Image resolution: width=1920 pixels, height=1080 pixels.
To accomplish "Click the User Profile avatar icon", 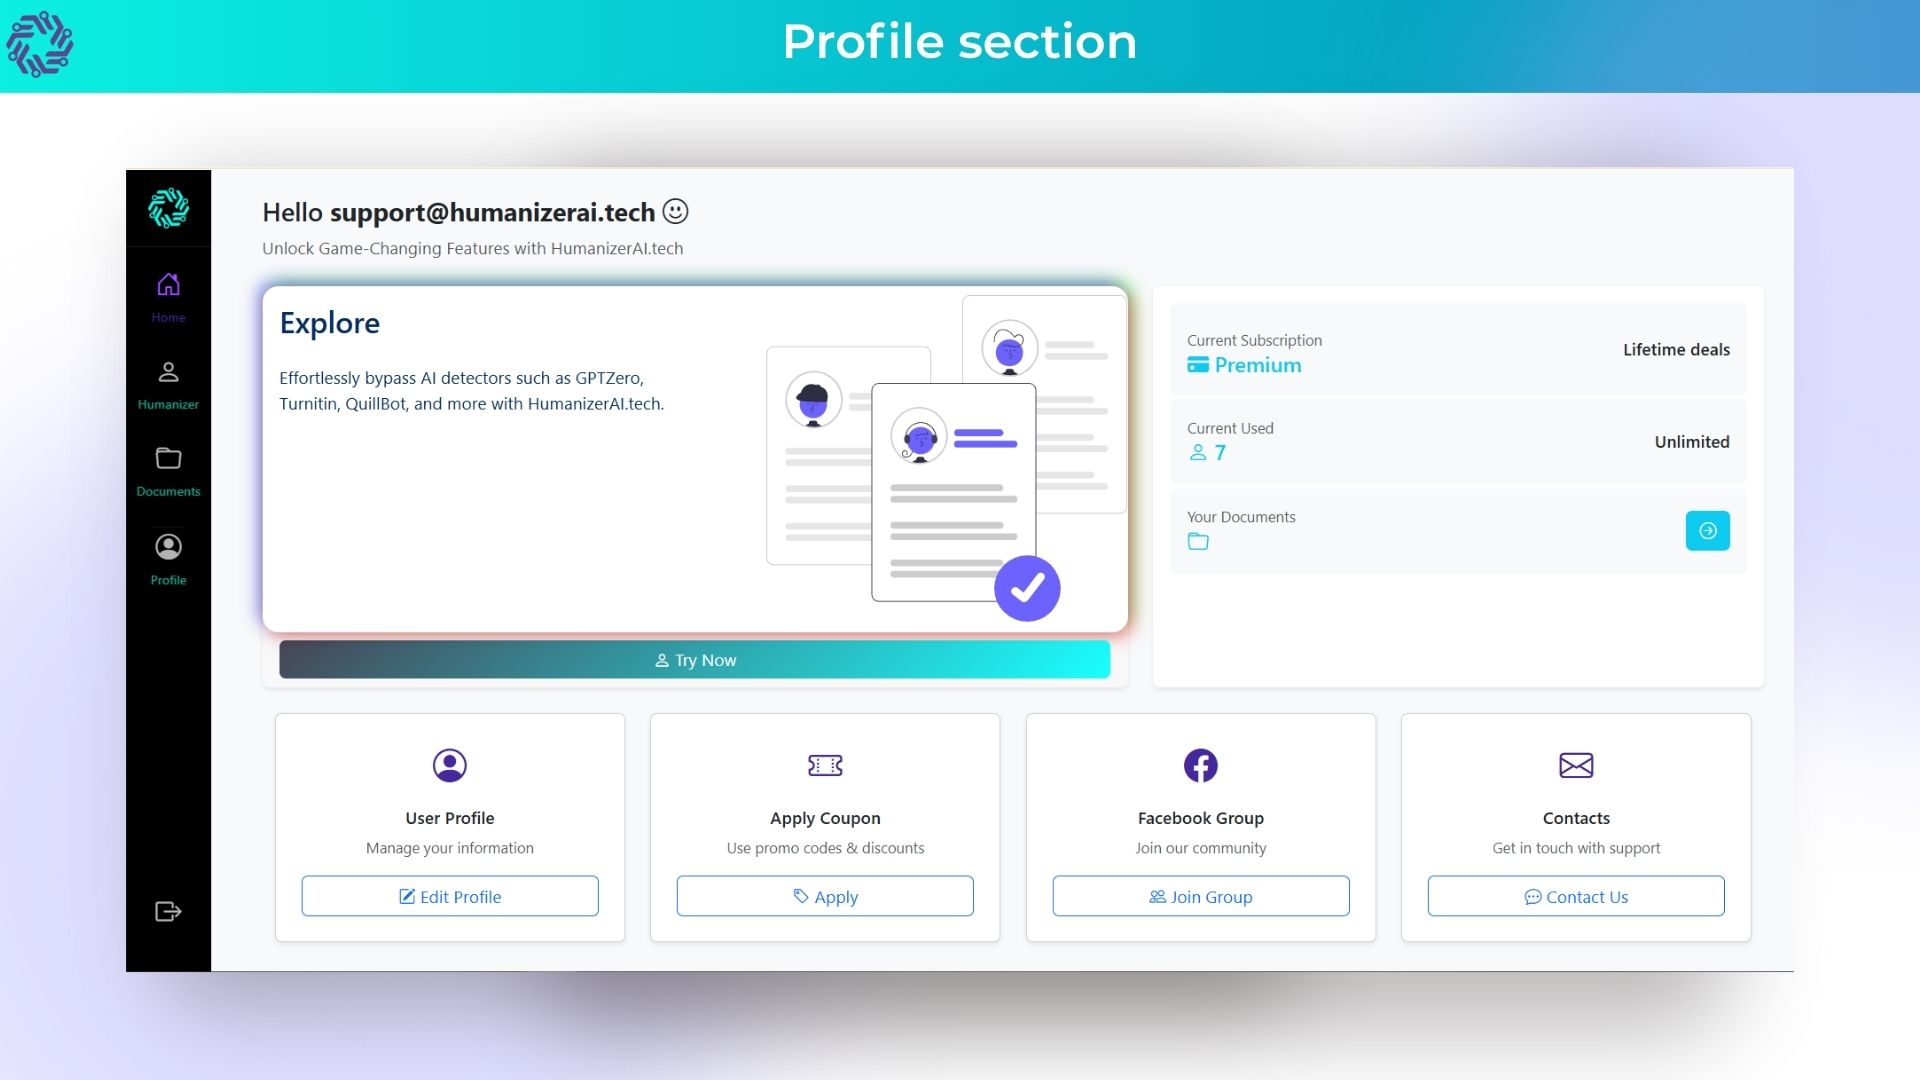I will [x=450, y=766].
